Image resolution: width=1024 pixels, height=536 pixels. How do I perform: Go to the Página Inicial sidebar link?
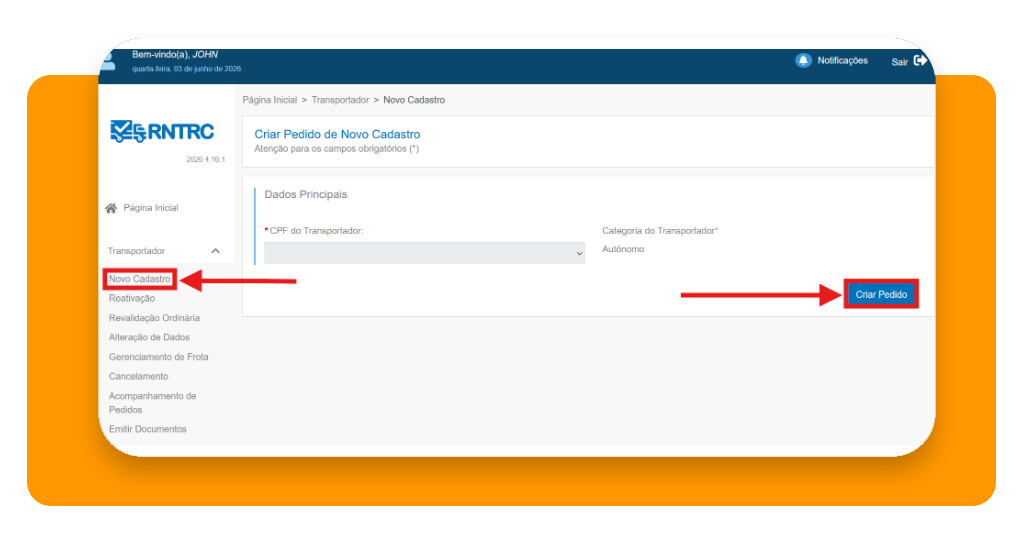[x=151, y=208]
